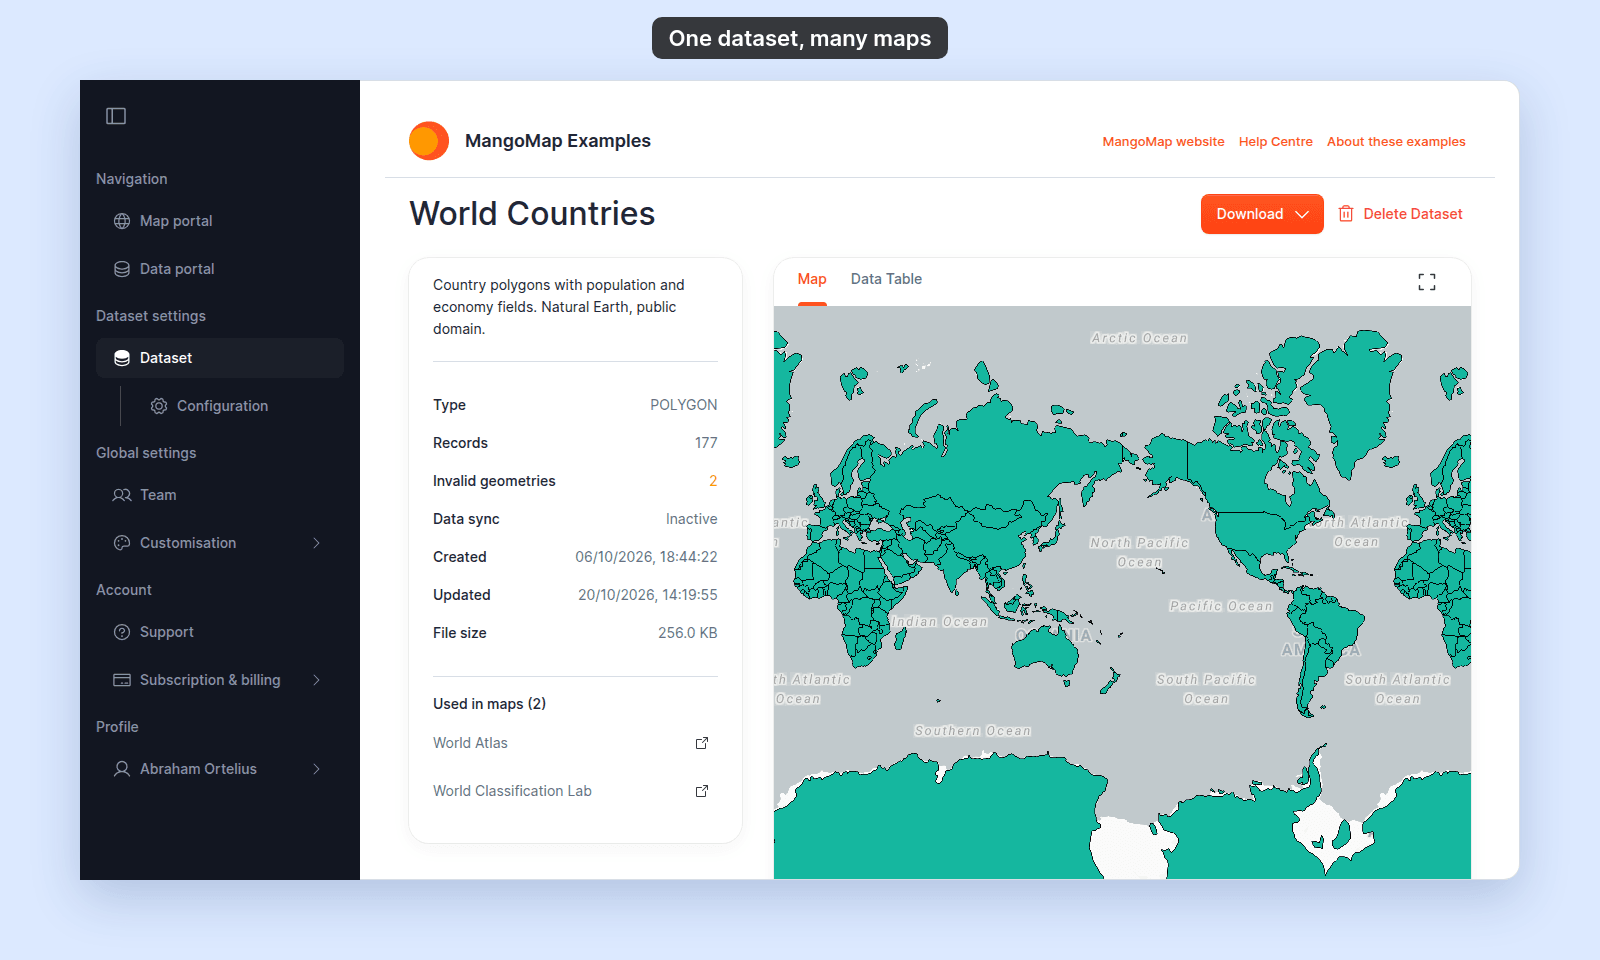
Task: Open the Download dropdown button
Action: coord(1262,214)
